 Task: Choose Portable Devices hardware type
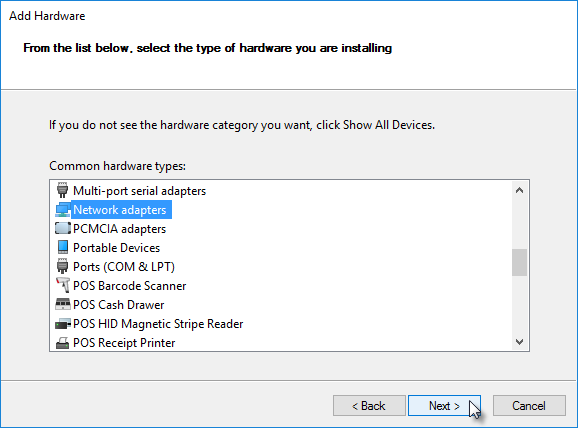116,248
